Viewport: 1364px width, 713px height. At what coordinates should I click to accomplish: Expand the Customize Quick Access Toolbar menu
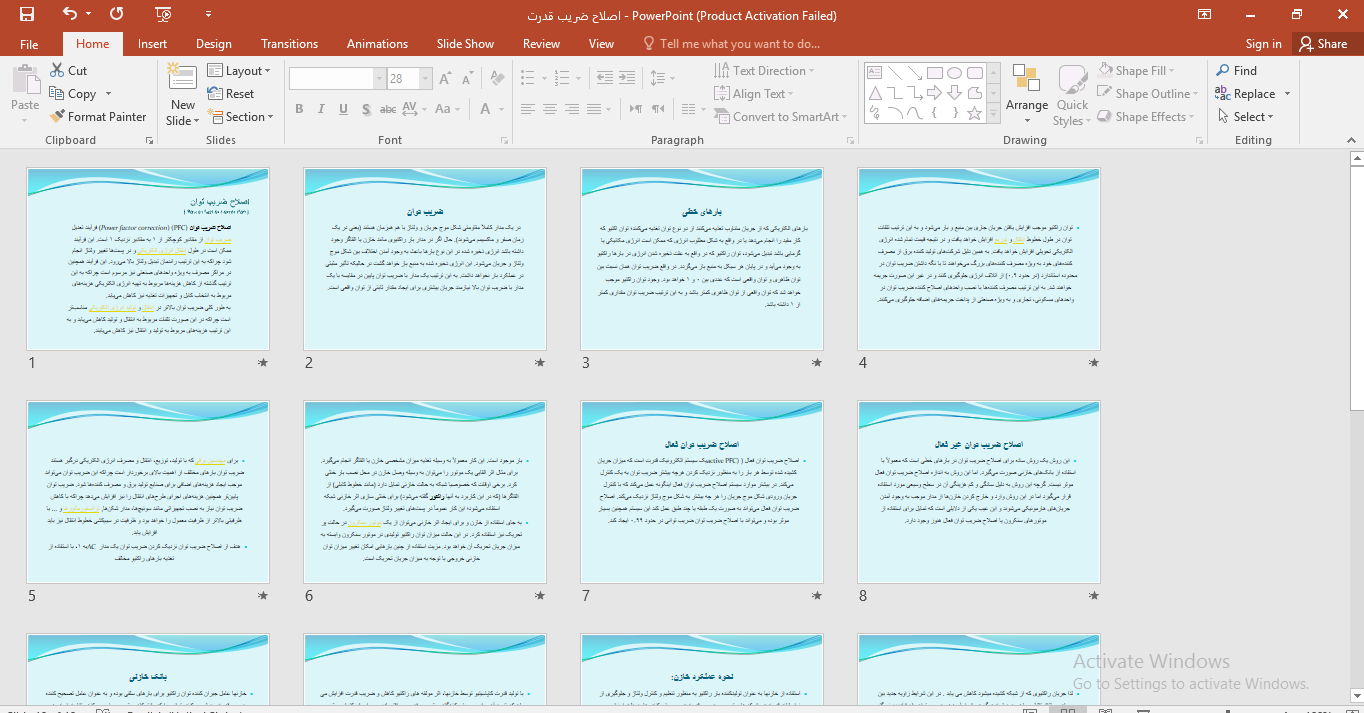pos(209,15)
